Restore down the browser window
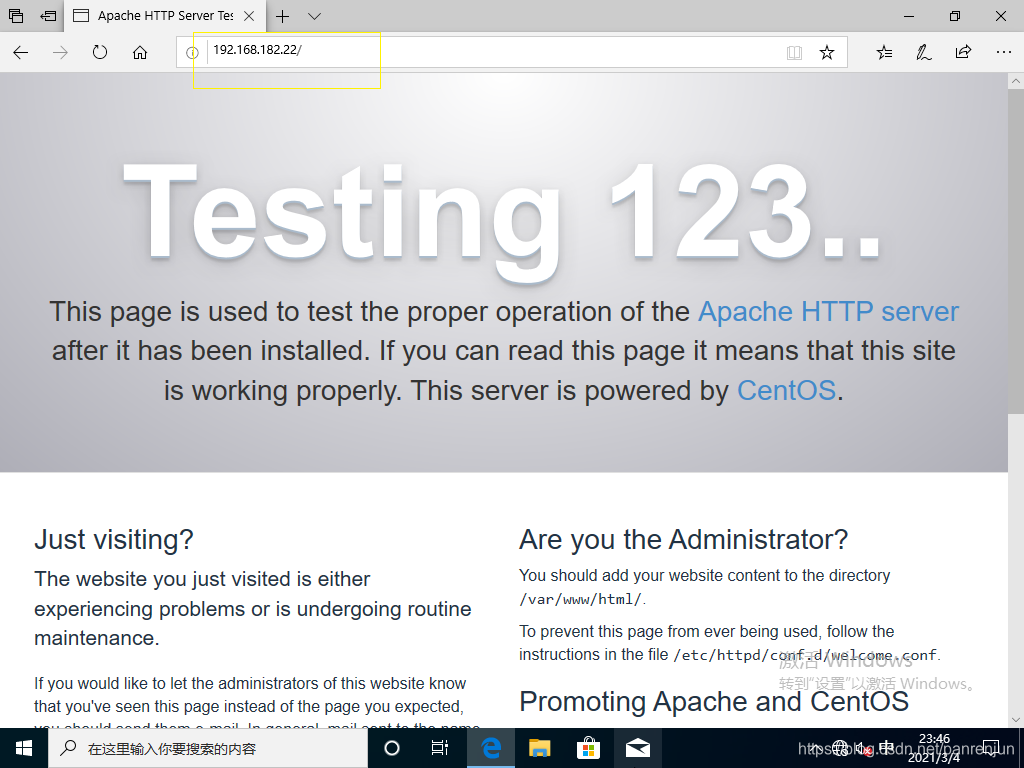 (x=955, y=16)
